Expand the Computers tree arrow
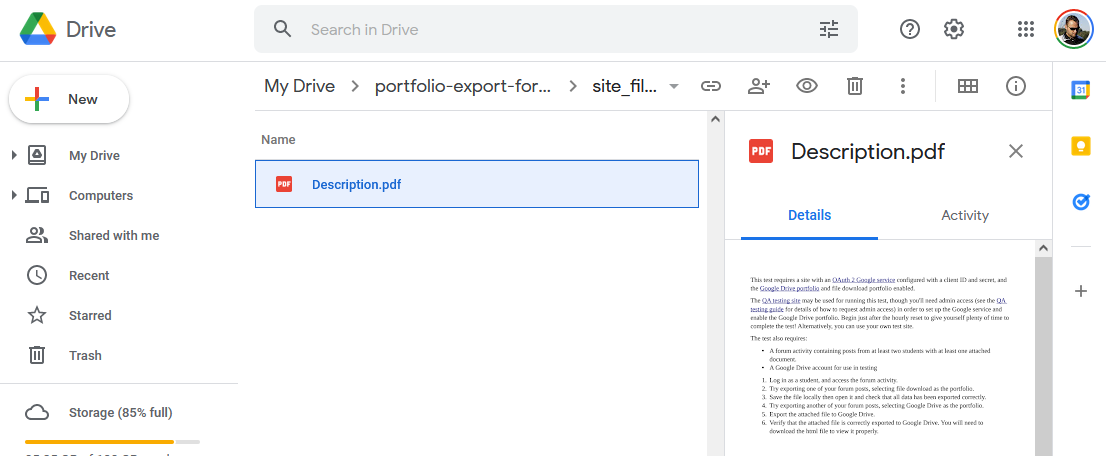 [x=14, y=195]
